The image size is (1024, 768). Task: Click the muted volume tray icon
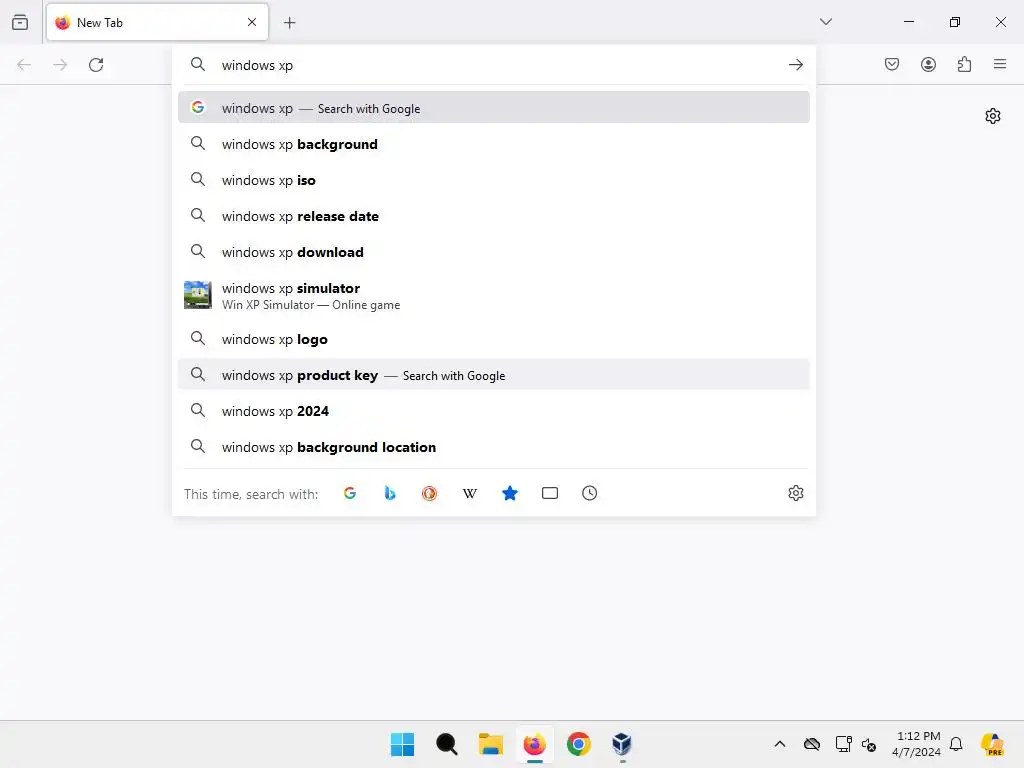(869, 744)
